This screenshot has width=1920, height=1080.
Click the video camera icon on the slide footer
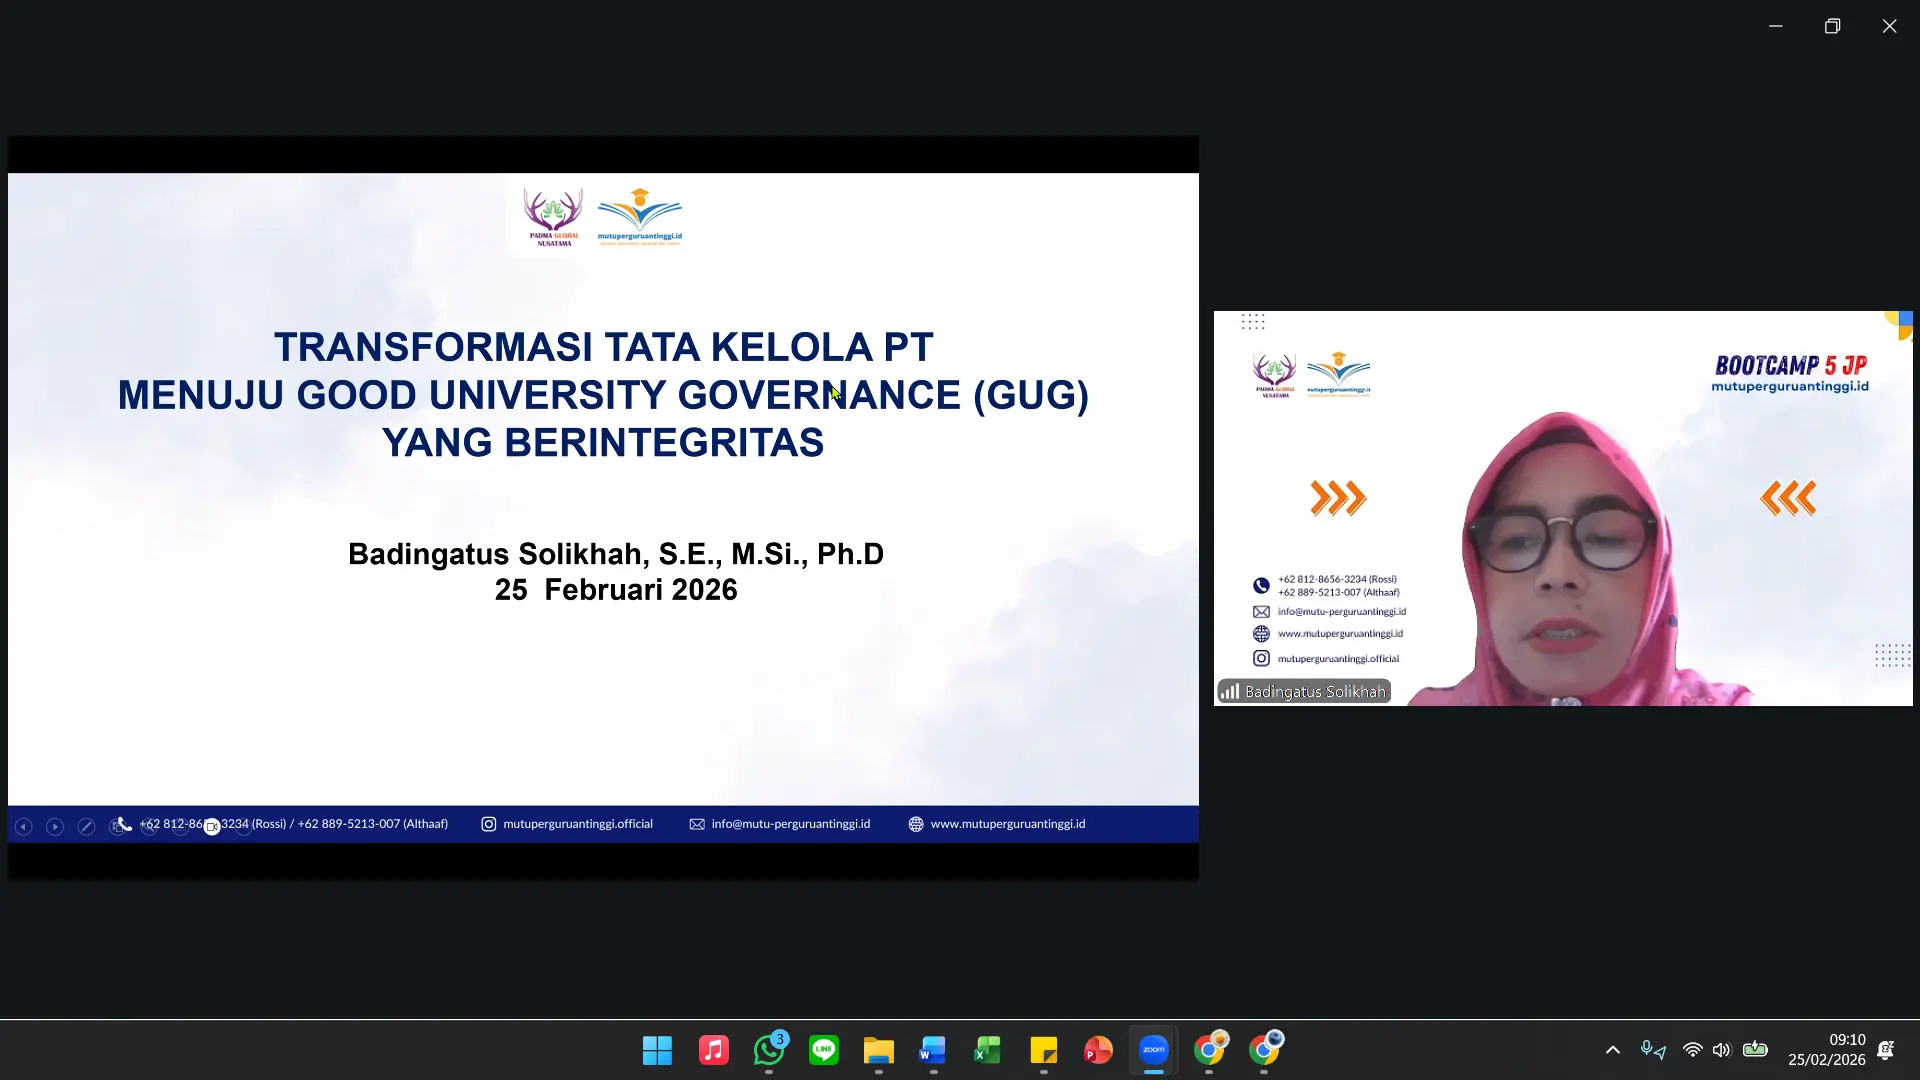click(211, 826)
